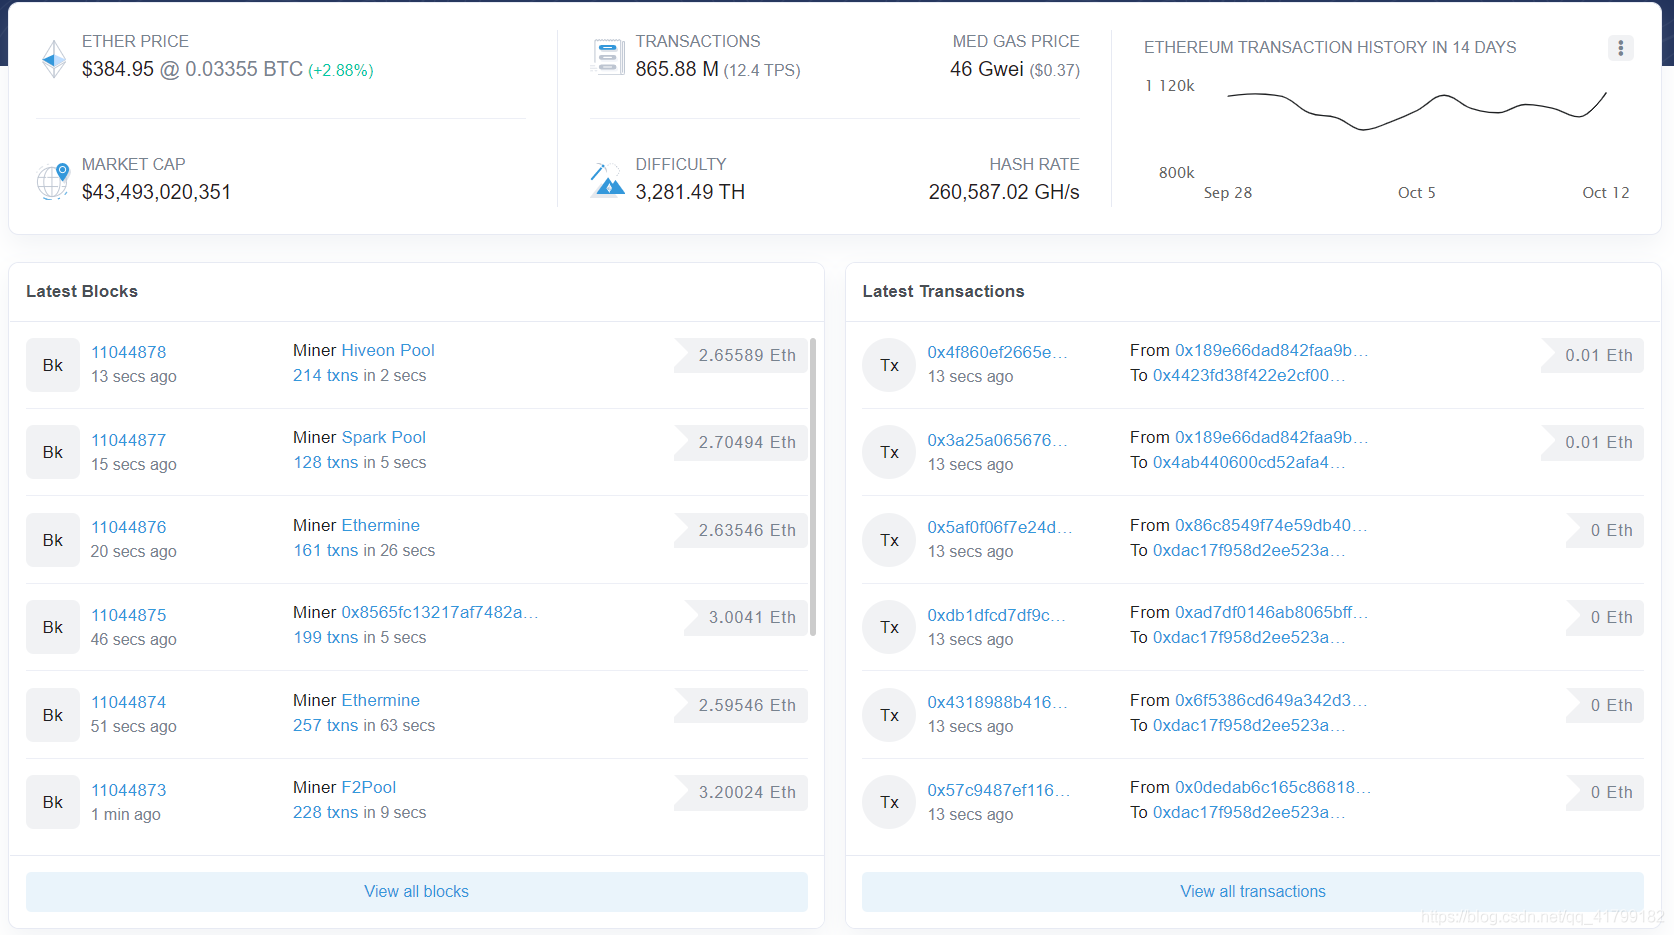Viewport: 1674px width, 935px height.
Task: Click the Bk icon for block 11044873
Action: (53, 802)
